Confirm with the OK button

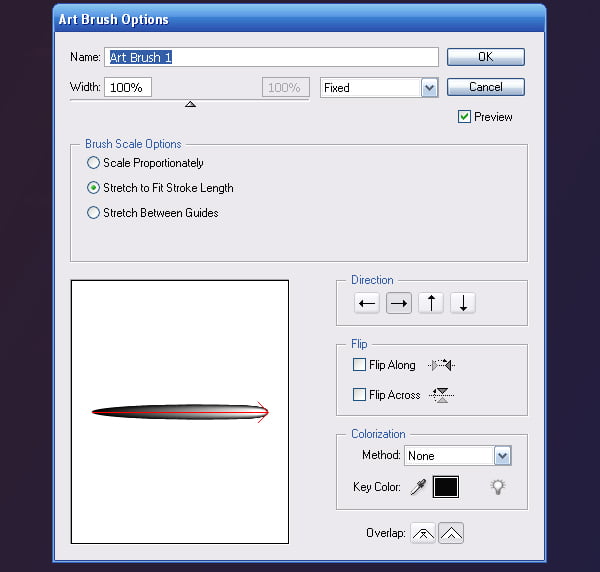[x=486, y=57]
